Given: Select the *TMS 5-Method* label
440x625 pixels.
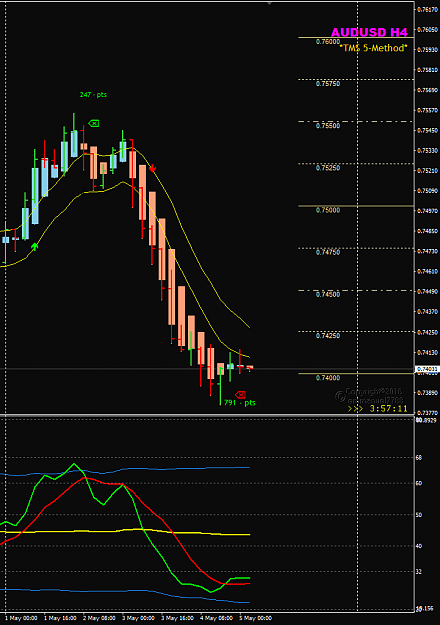Looking at the screenshot, I should [x=373, y=48].
